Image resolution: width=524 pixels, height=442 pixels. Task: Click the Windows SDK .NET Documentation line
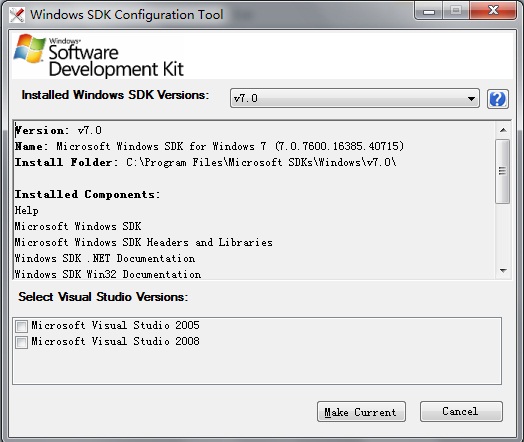[105, 258]
